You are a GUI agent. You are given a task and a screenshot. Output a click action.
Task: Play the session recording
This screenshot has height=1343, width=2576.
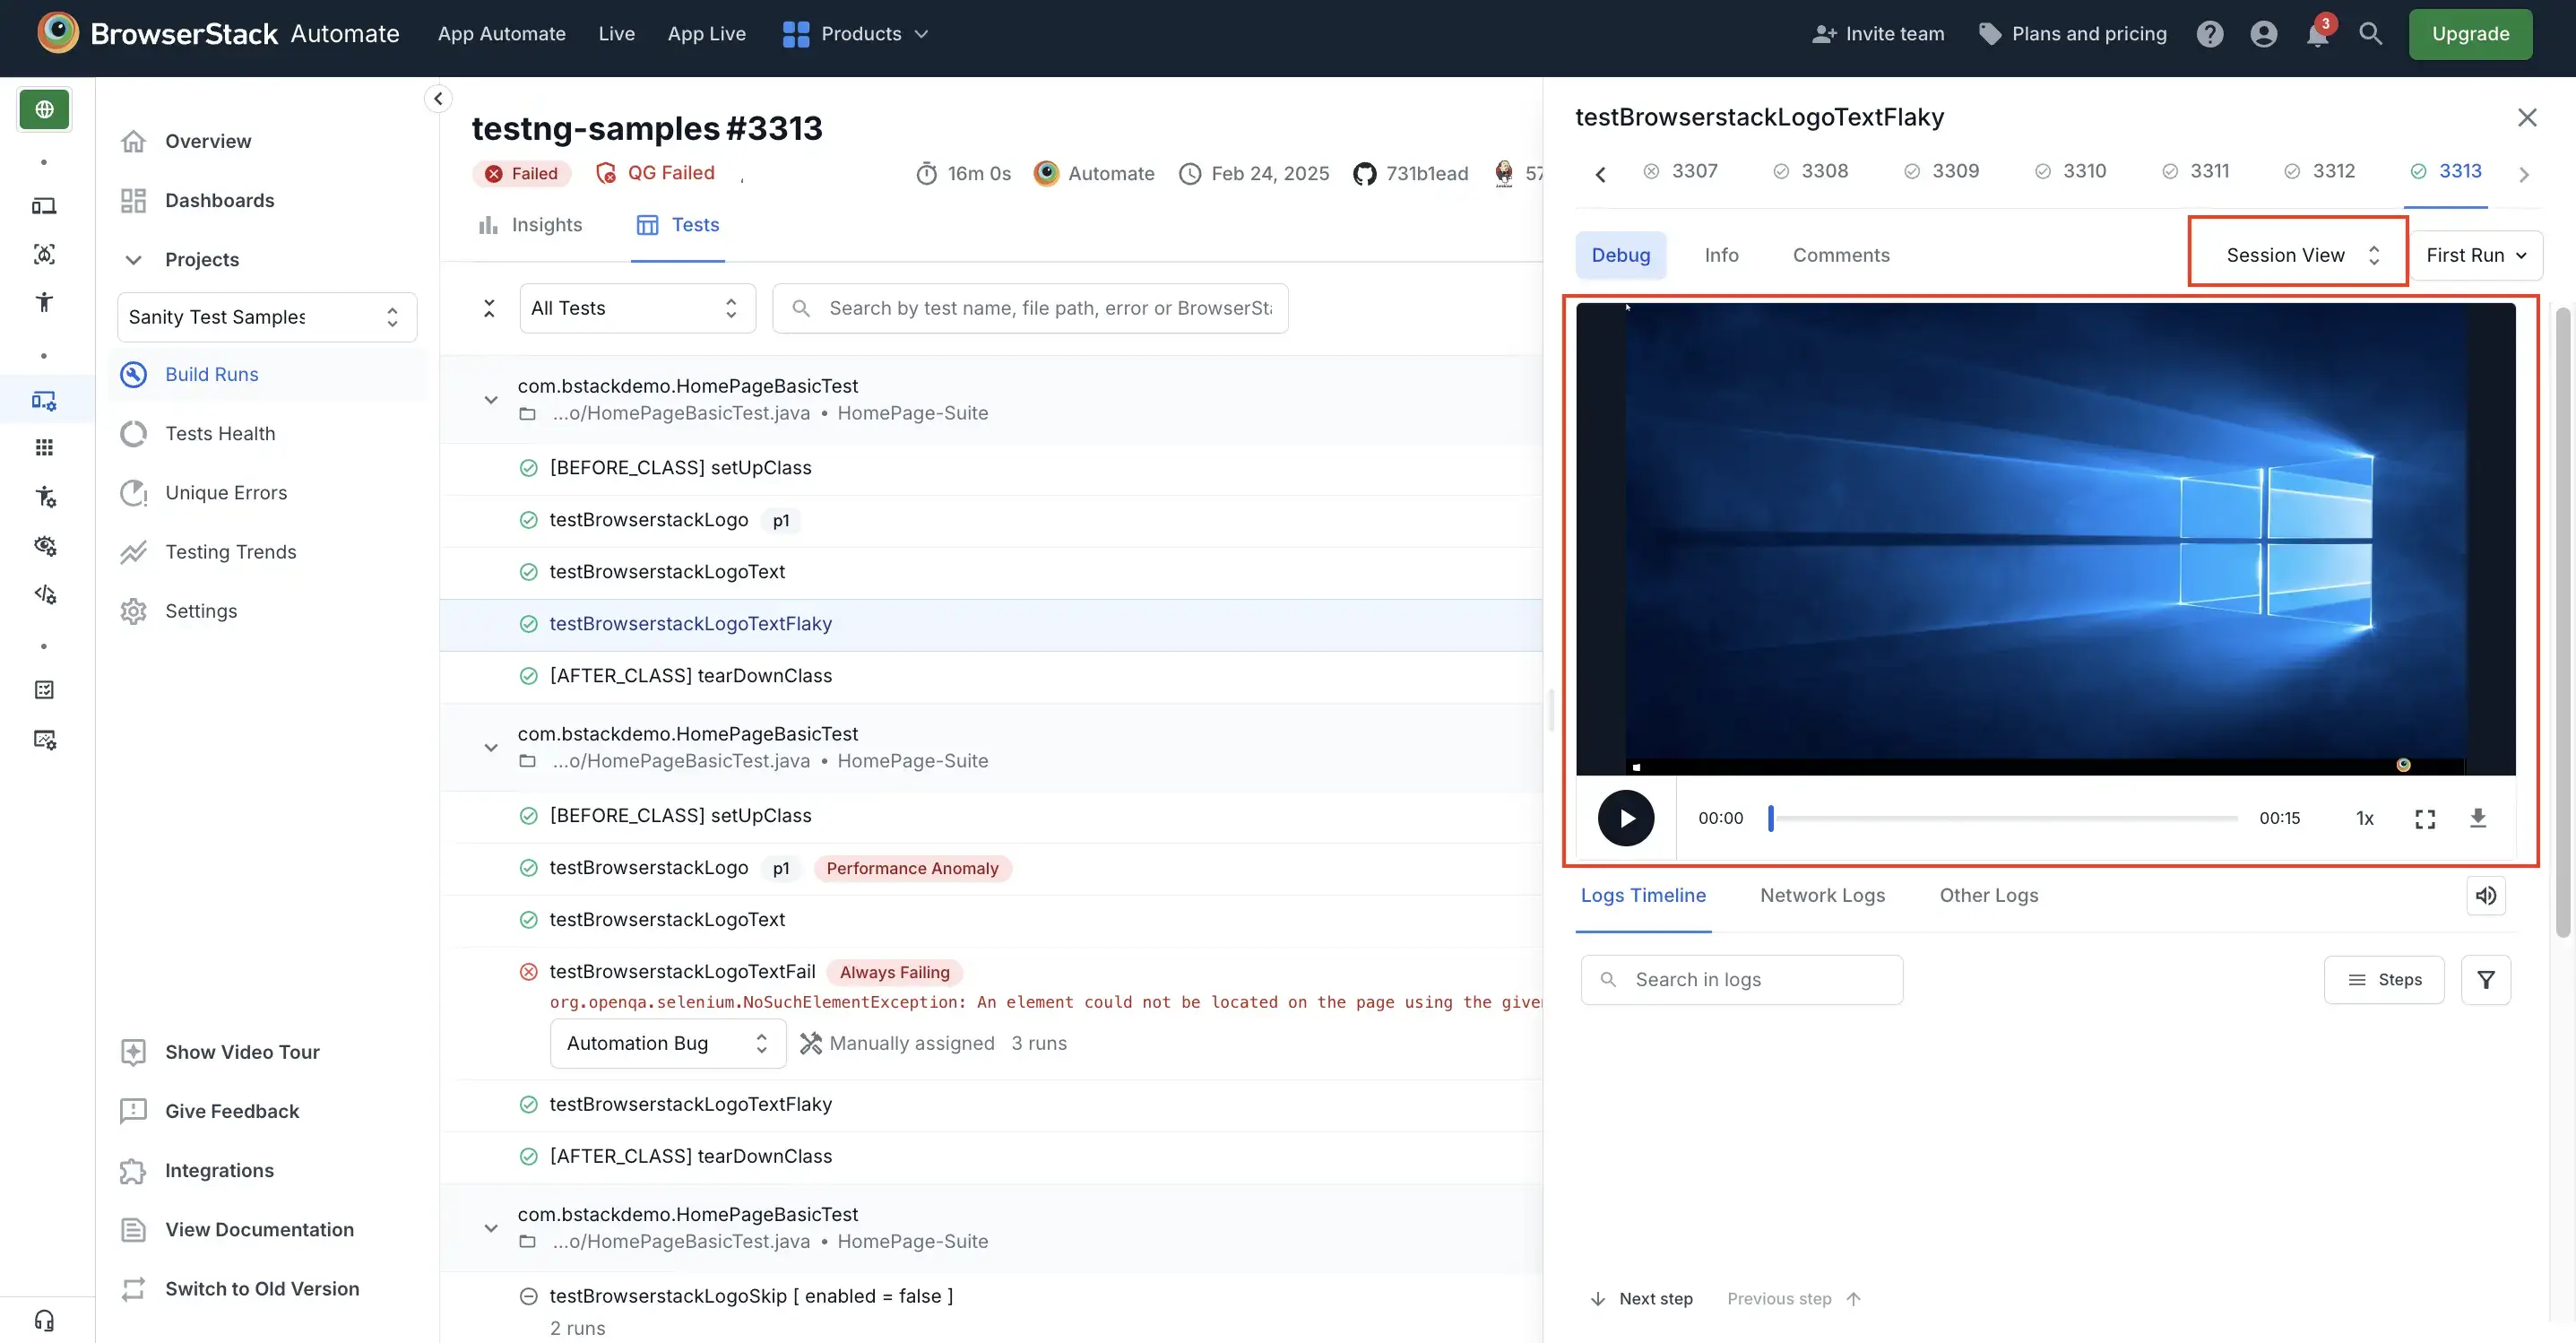coord(1625,817)
